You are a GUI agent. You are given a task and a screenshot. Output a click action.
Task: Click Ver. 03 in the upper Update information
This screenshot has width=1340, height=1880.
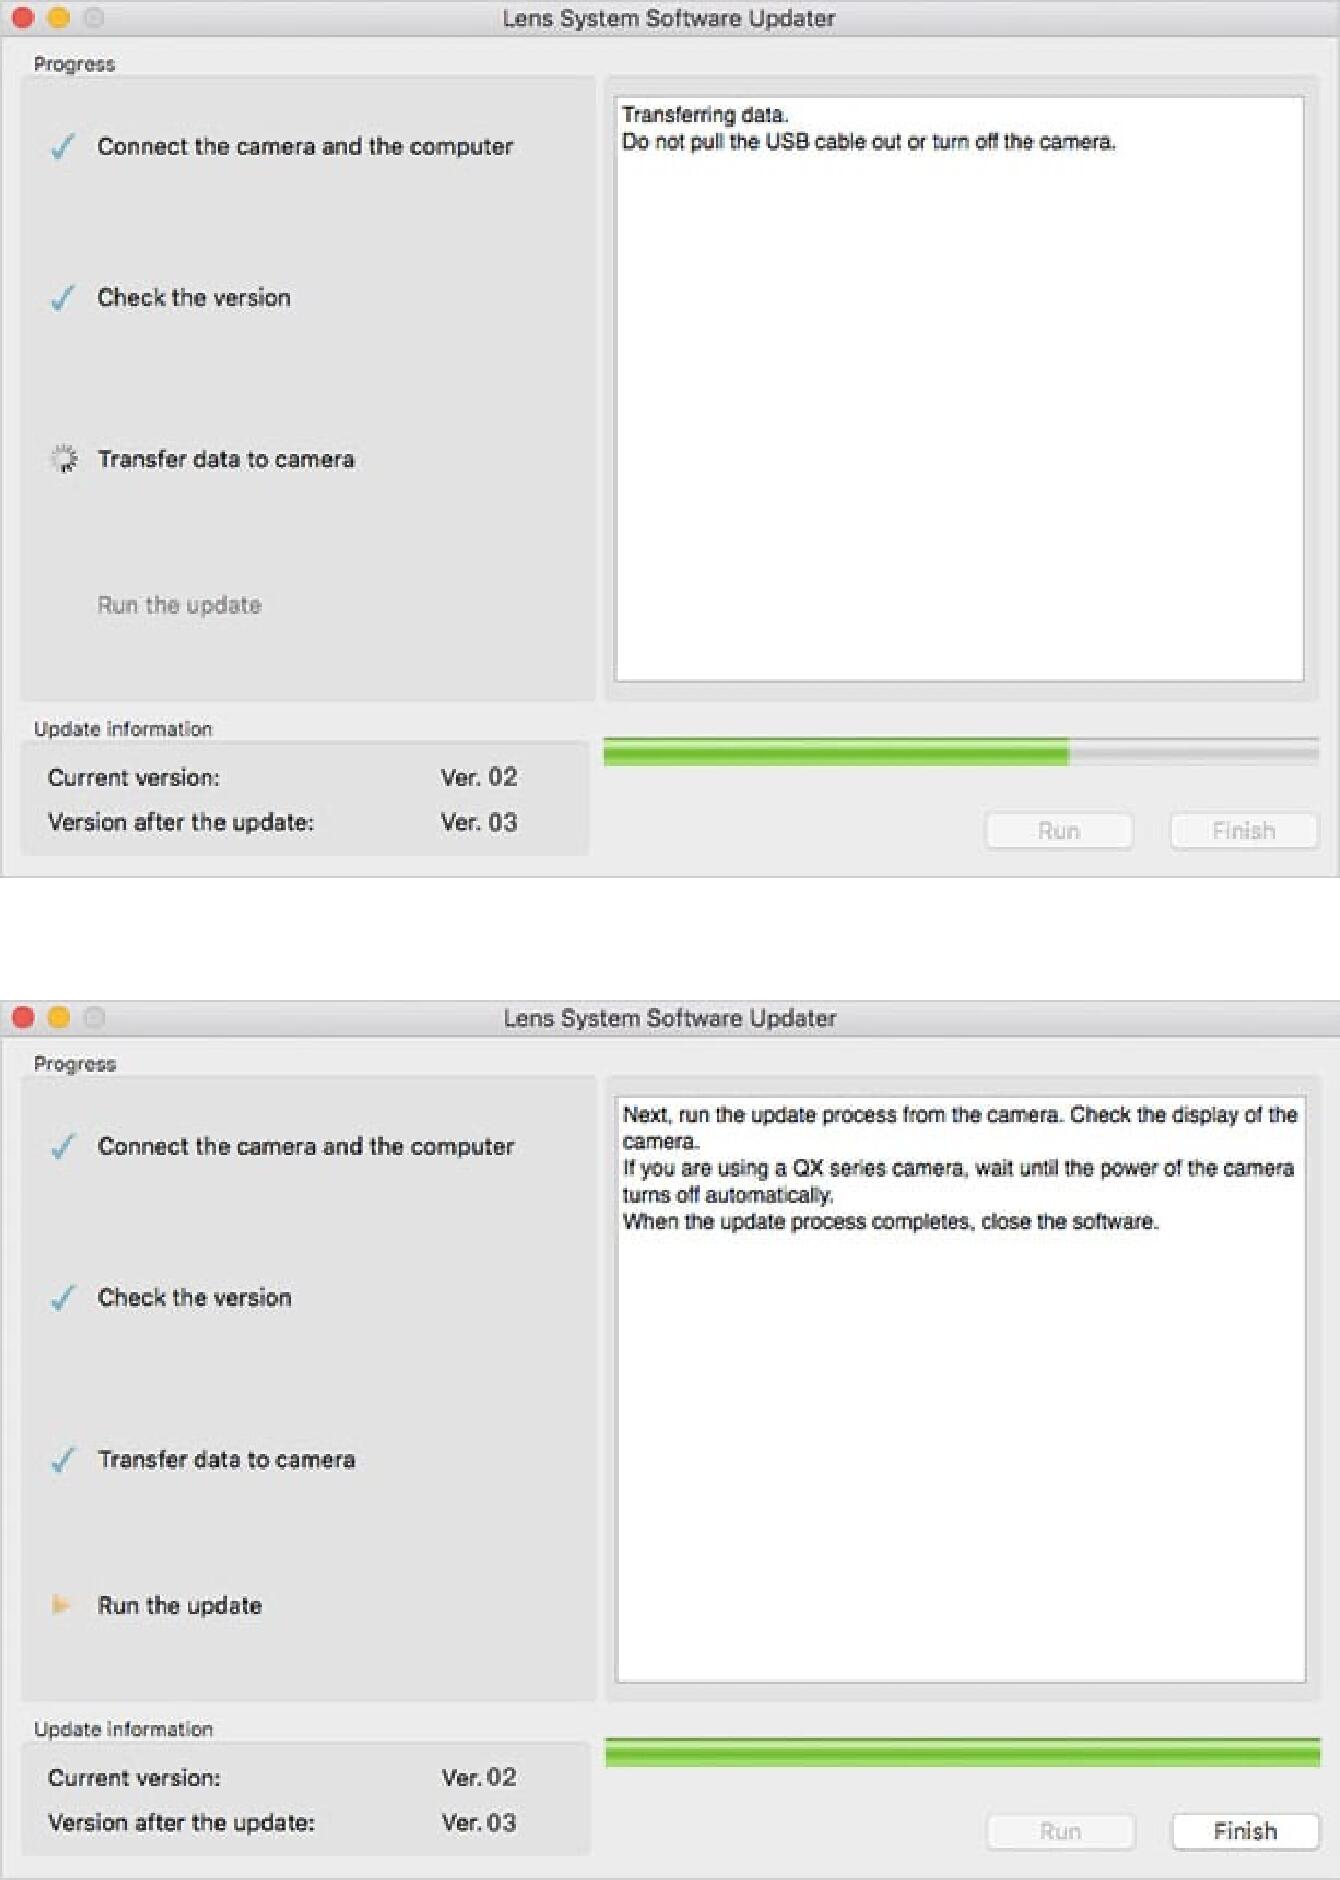(x=479, y=822)
